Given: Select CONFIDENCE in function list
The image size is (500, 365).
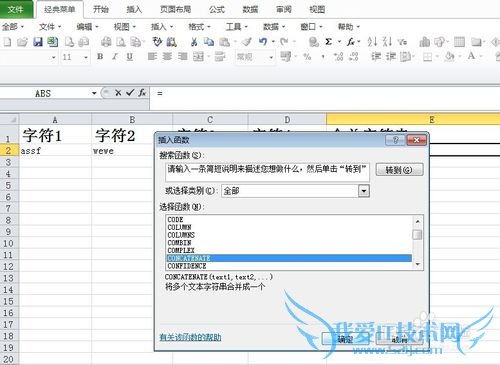Looking at the screenshot, I should click(289, 266).
